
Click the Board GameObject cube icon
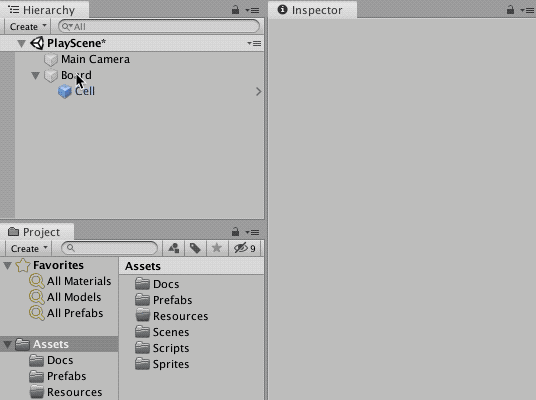pos(51,76)
